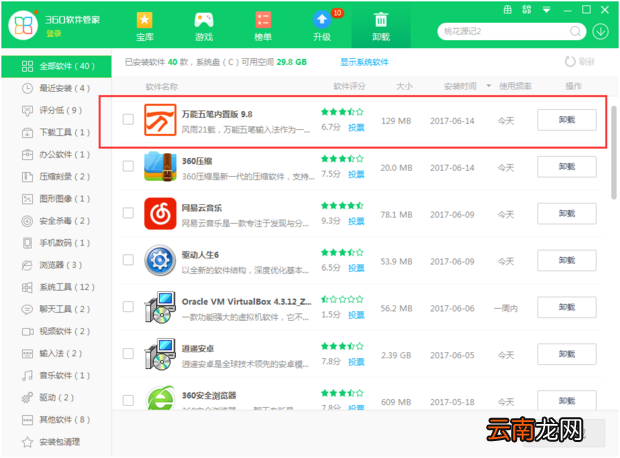
Task: Click the 驱动 gears icon
Action: tap(27, 398)
